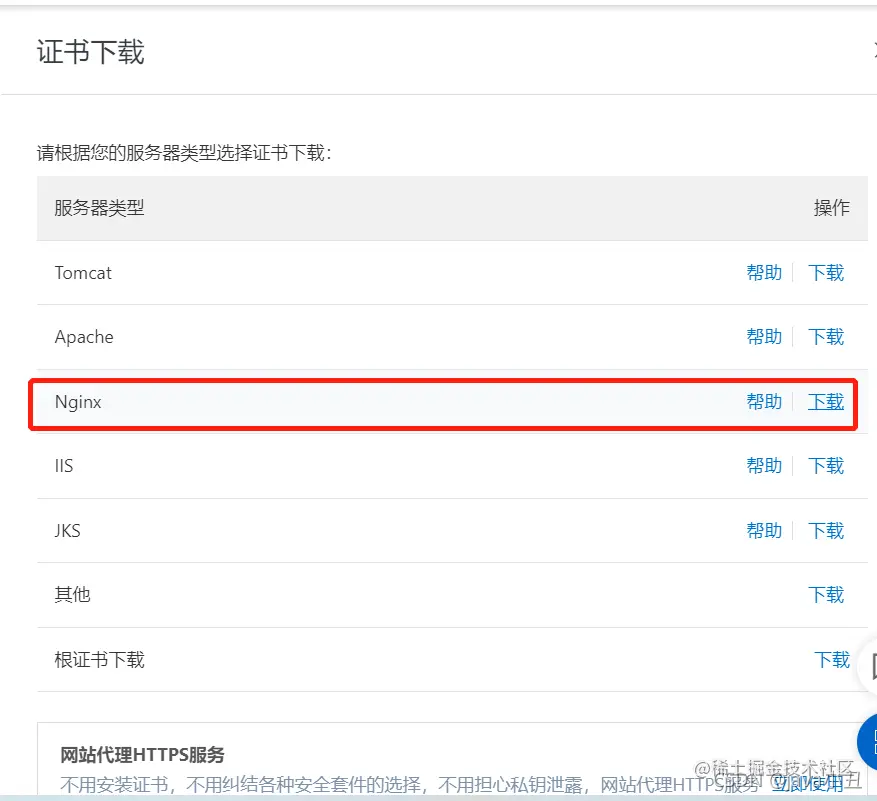The width and height of the screenshot is (877, 801).
Task: Click the 服务器类型 column header
Action: coord(100,208)
